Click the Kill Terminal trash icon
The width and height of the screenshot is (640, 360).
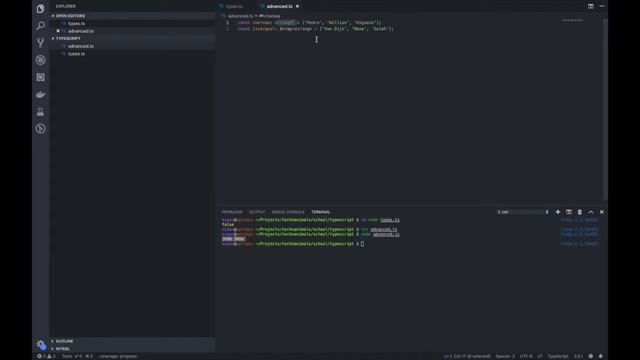pyautogui.click(x=580, y=212)
